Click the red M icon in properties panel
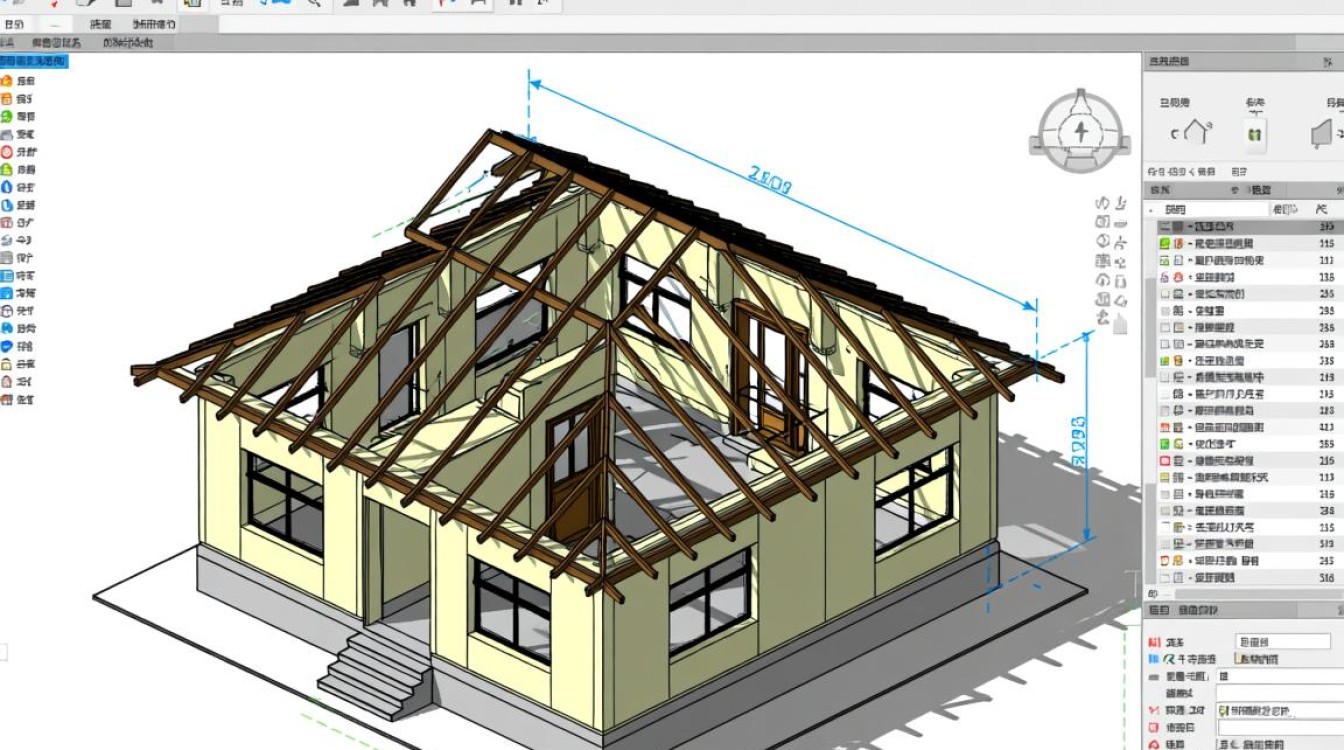Image resolution: width=1344 pixels, height=750 pixels. pos(1154,710)
